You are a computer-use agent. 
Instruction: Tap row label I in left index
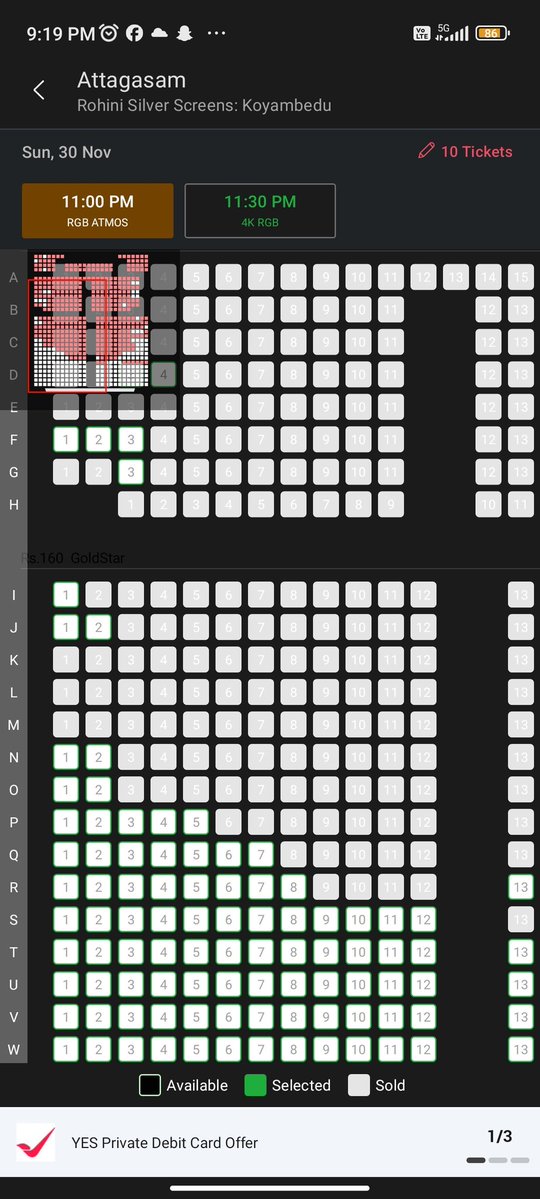[14, 595]
